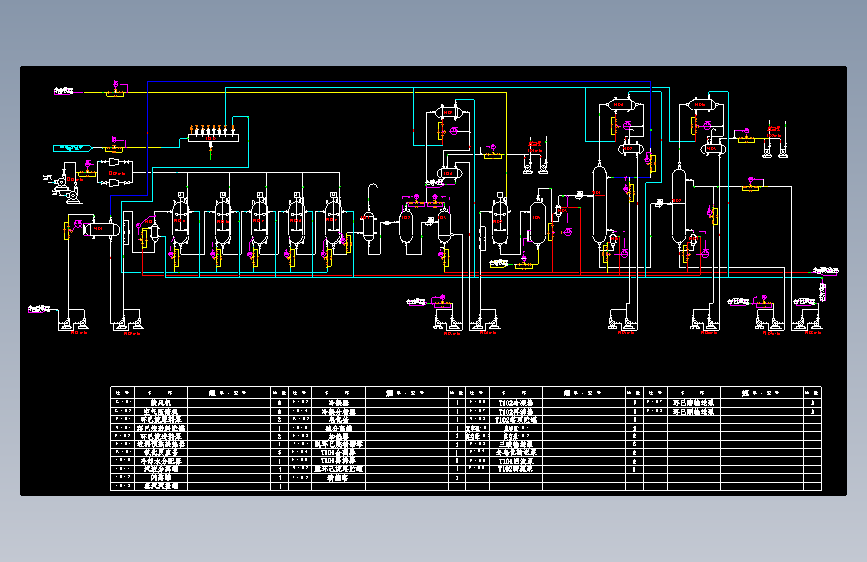Click the T102冷凝器 table cell

(x=516, y=403)
